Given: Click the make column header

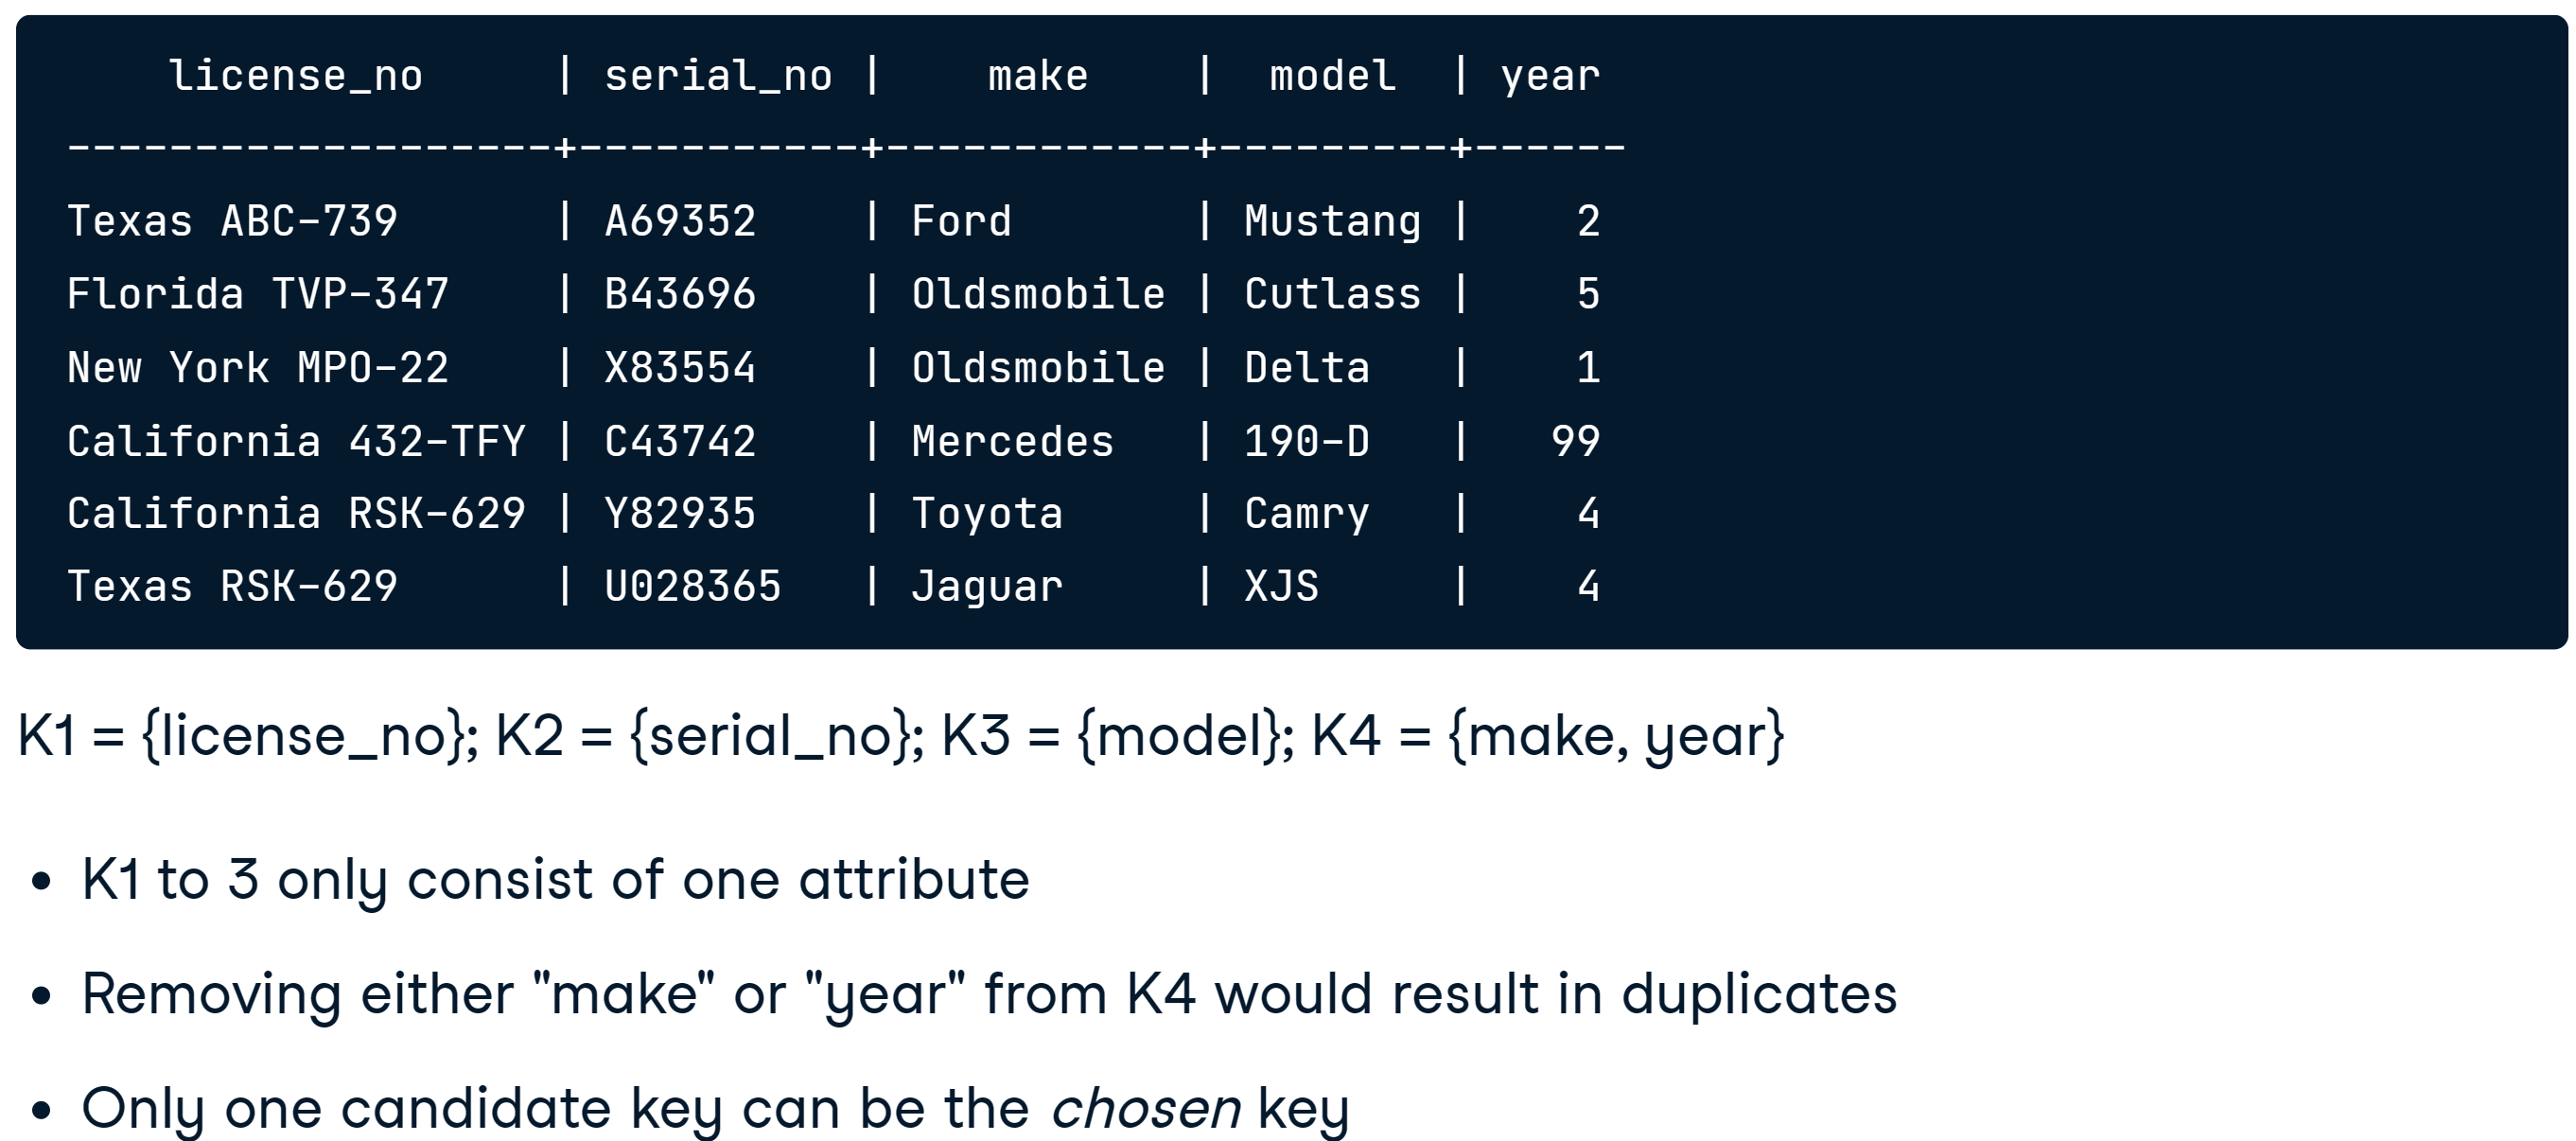Looking at the screenshot, I should click(1038, 76).
